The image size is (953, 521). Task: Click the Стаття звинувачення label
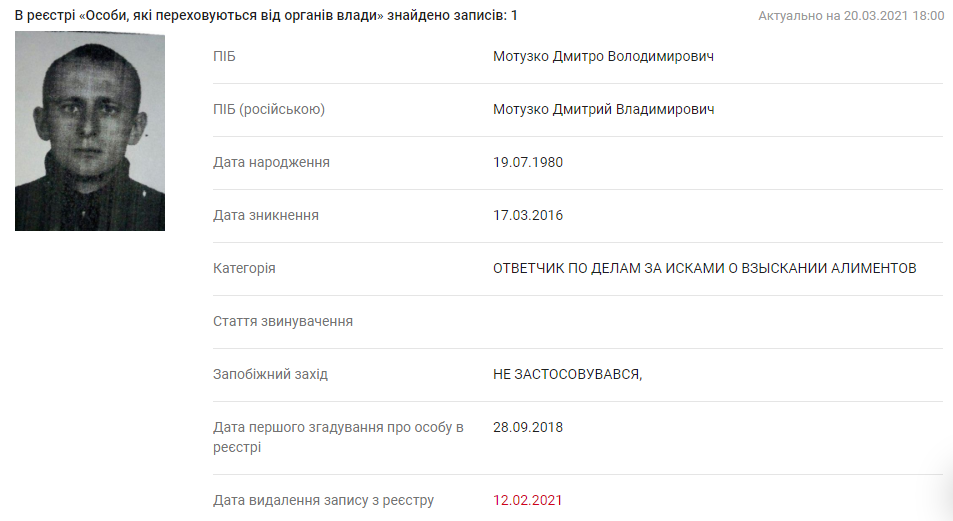tap(283, 321)
